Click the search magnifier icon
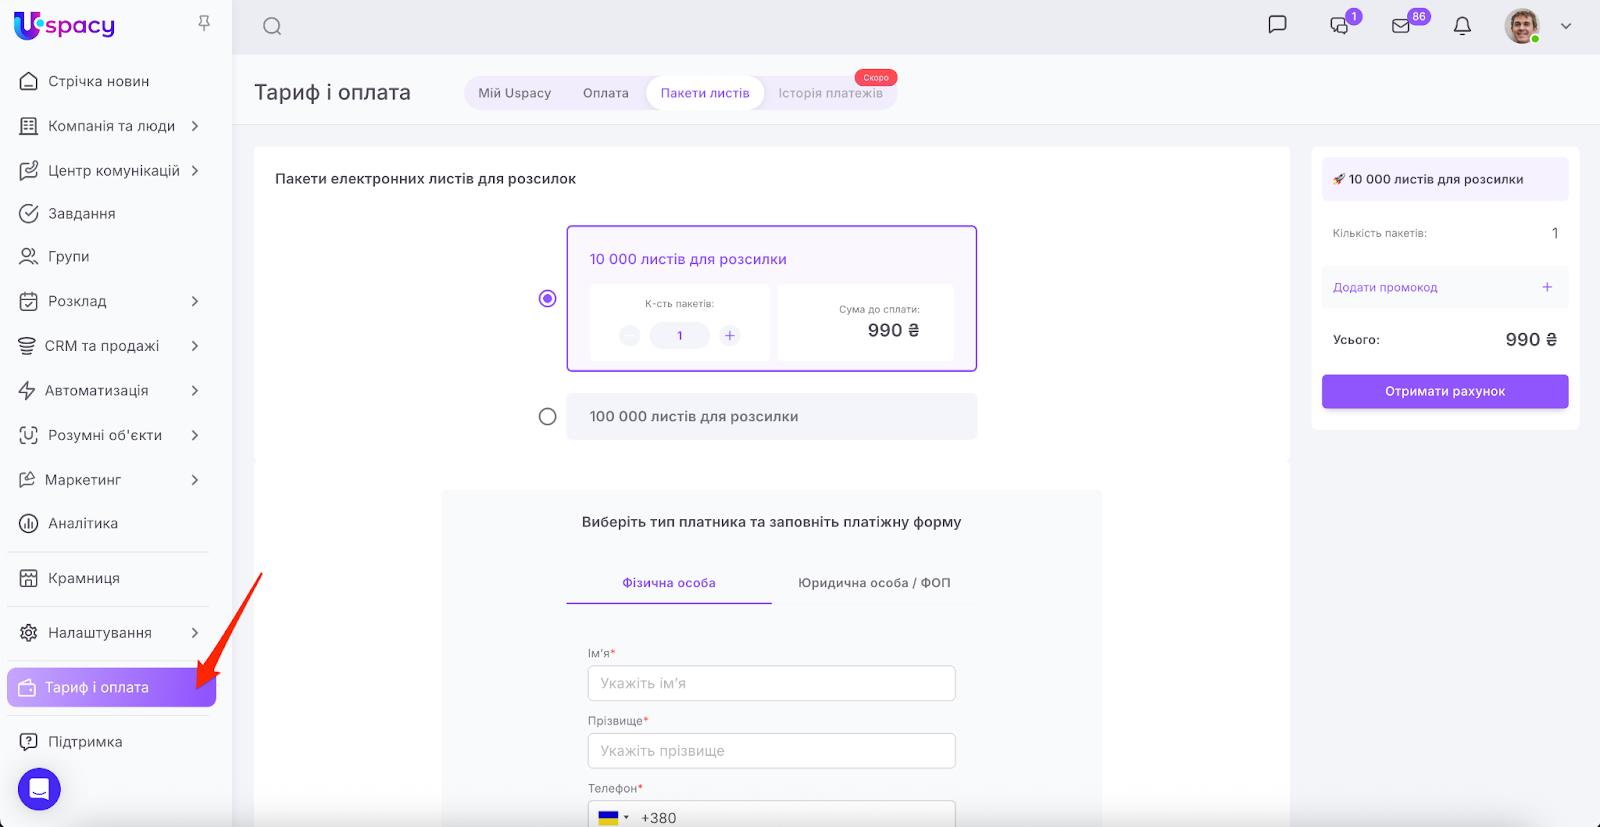The image size is (1600, 827). (x=272, y=27)
